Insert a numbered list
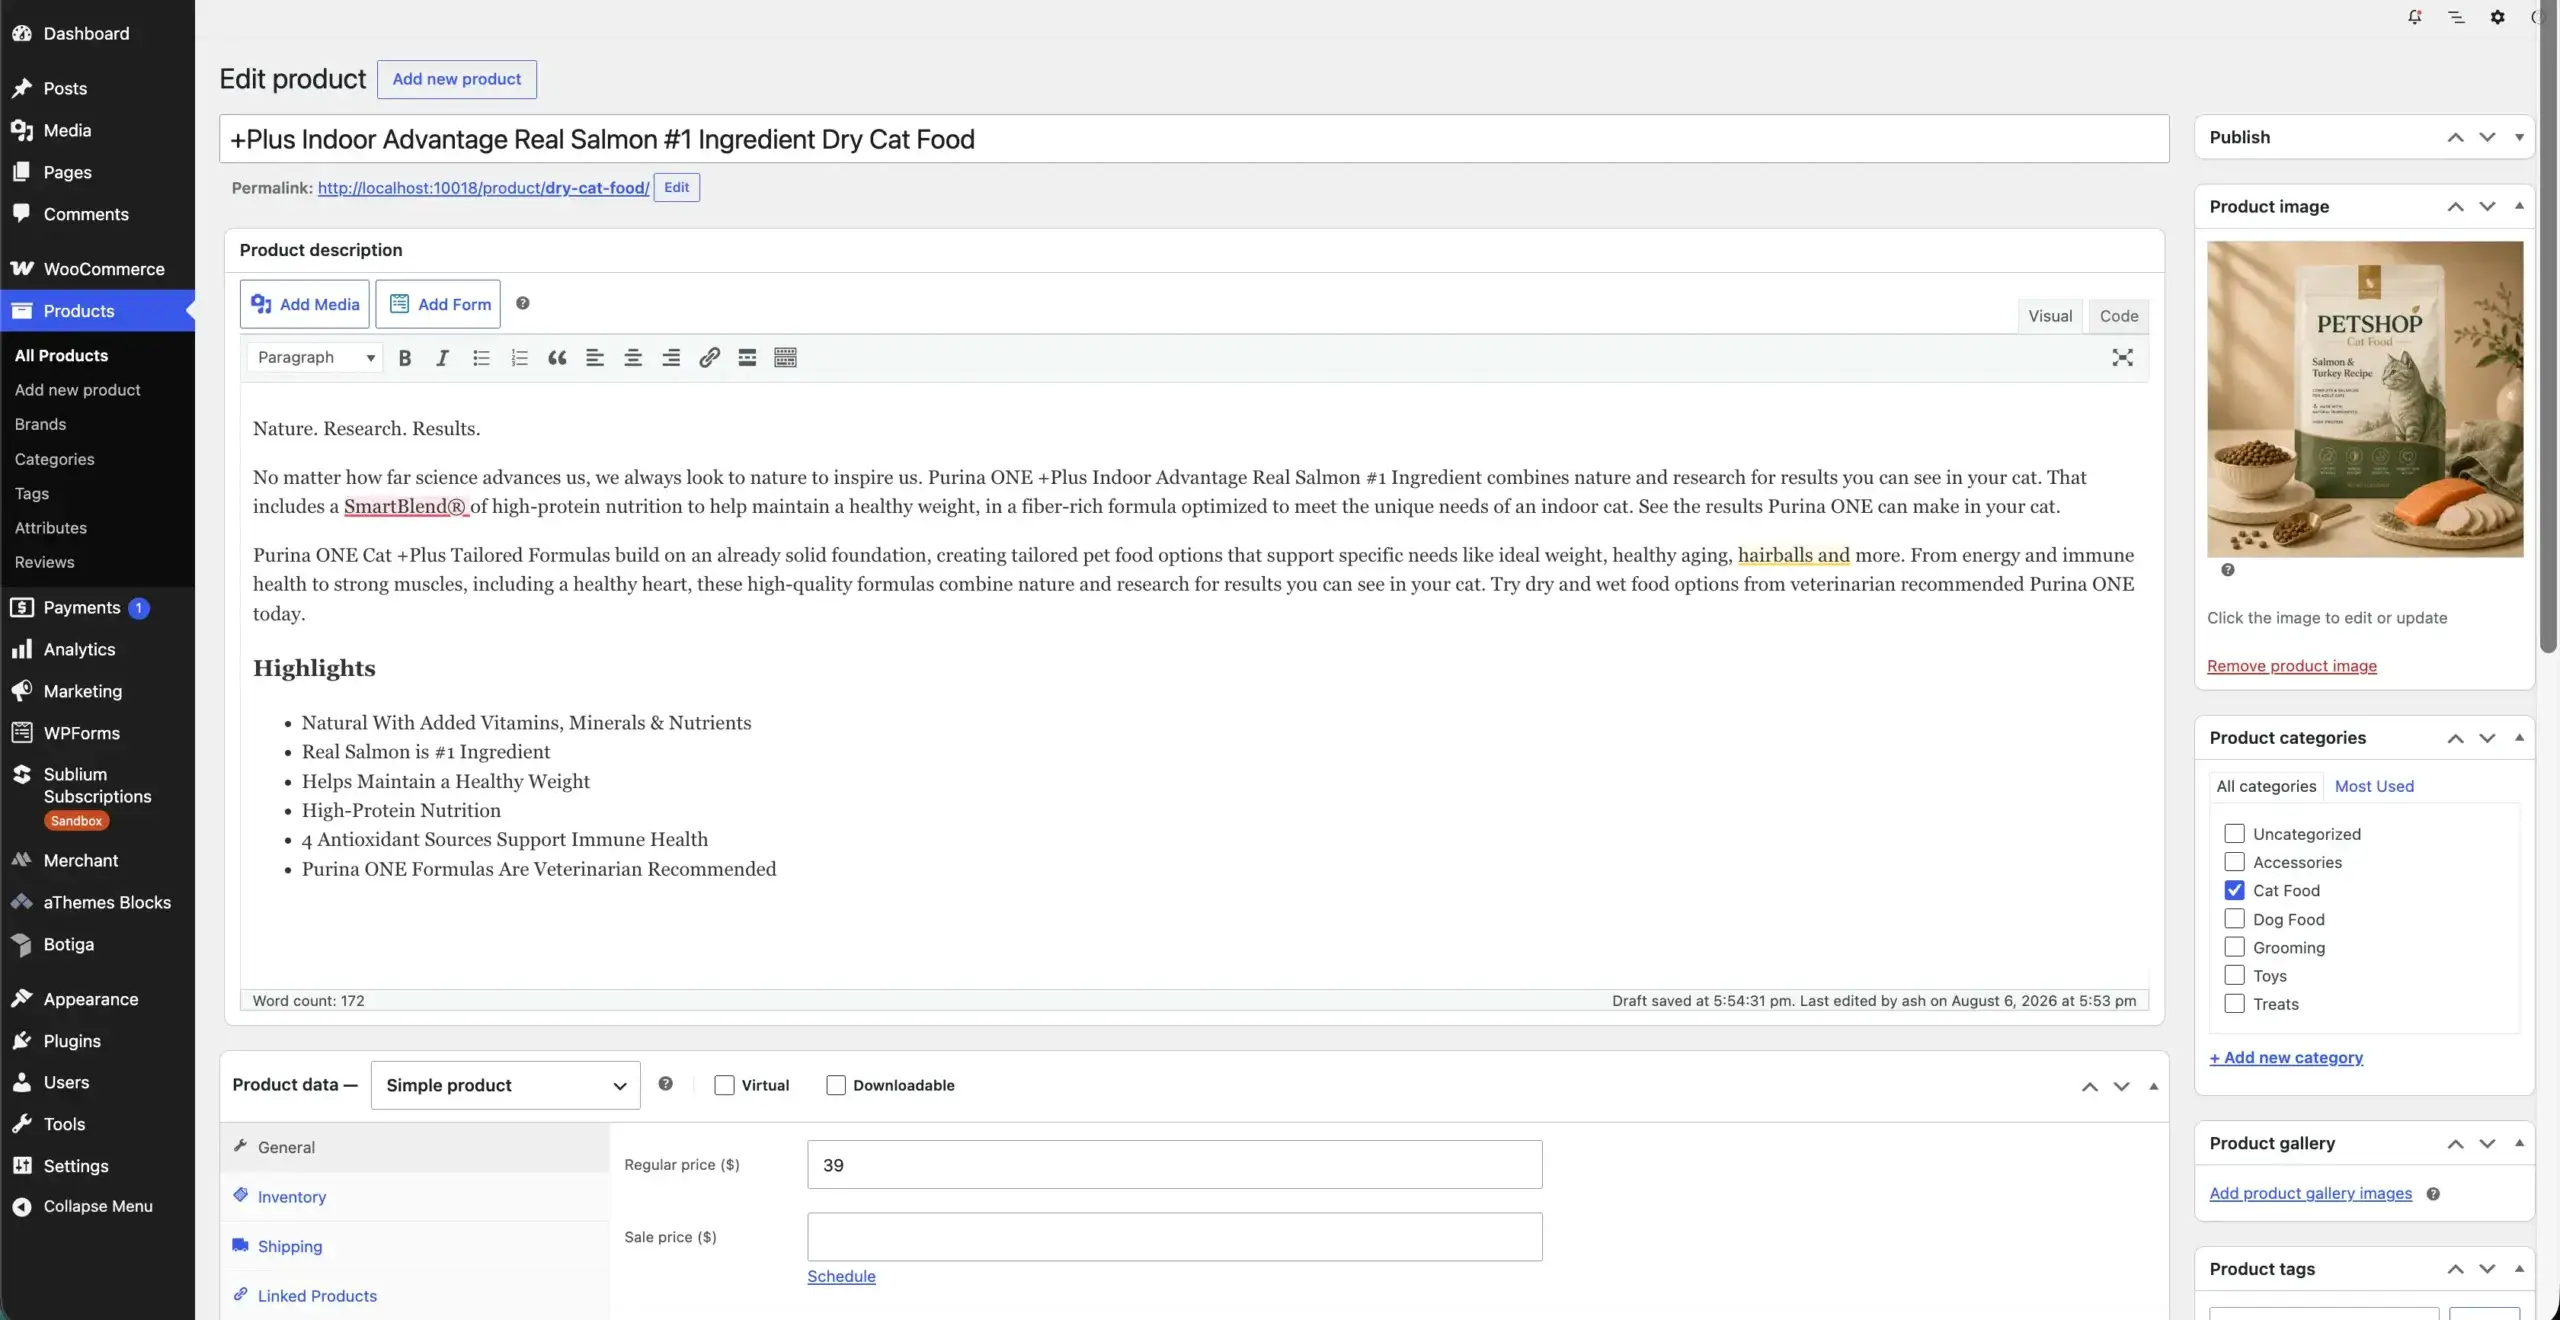Screen dimensions: 2560x1320 519,358
